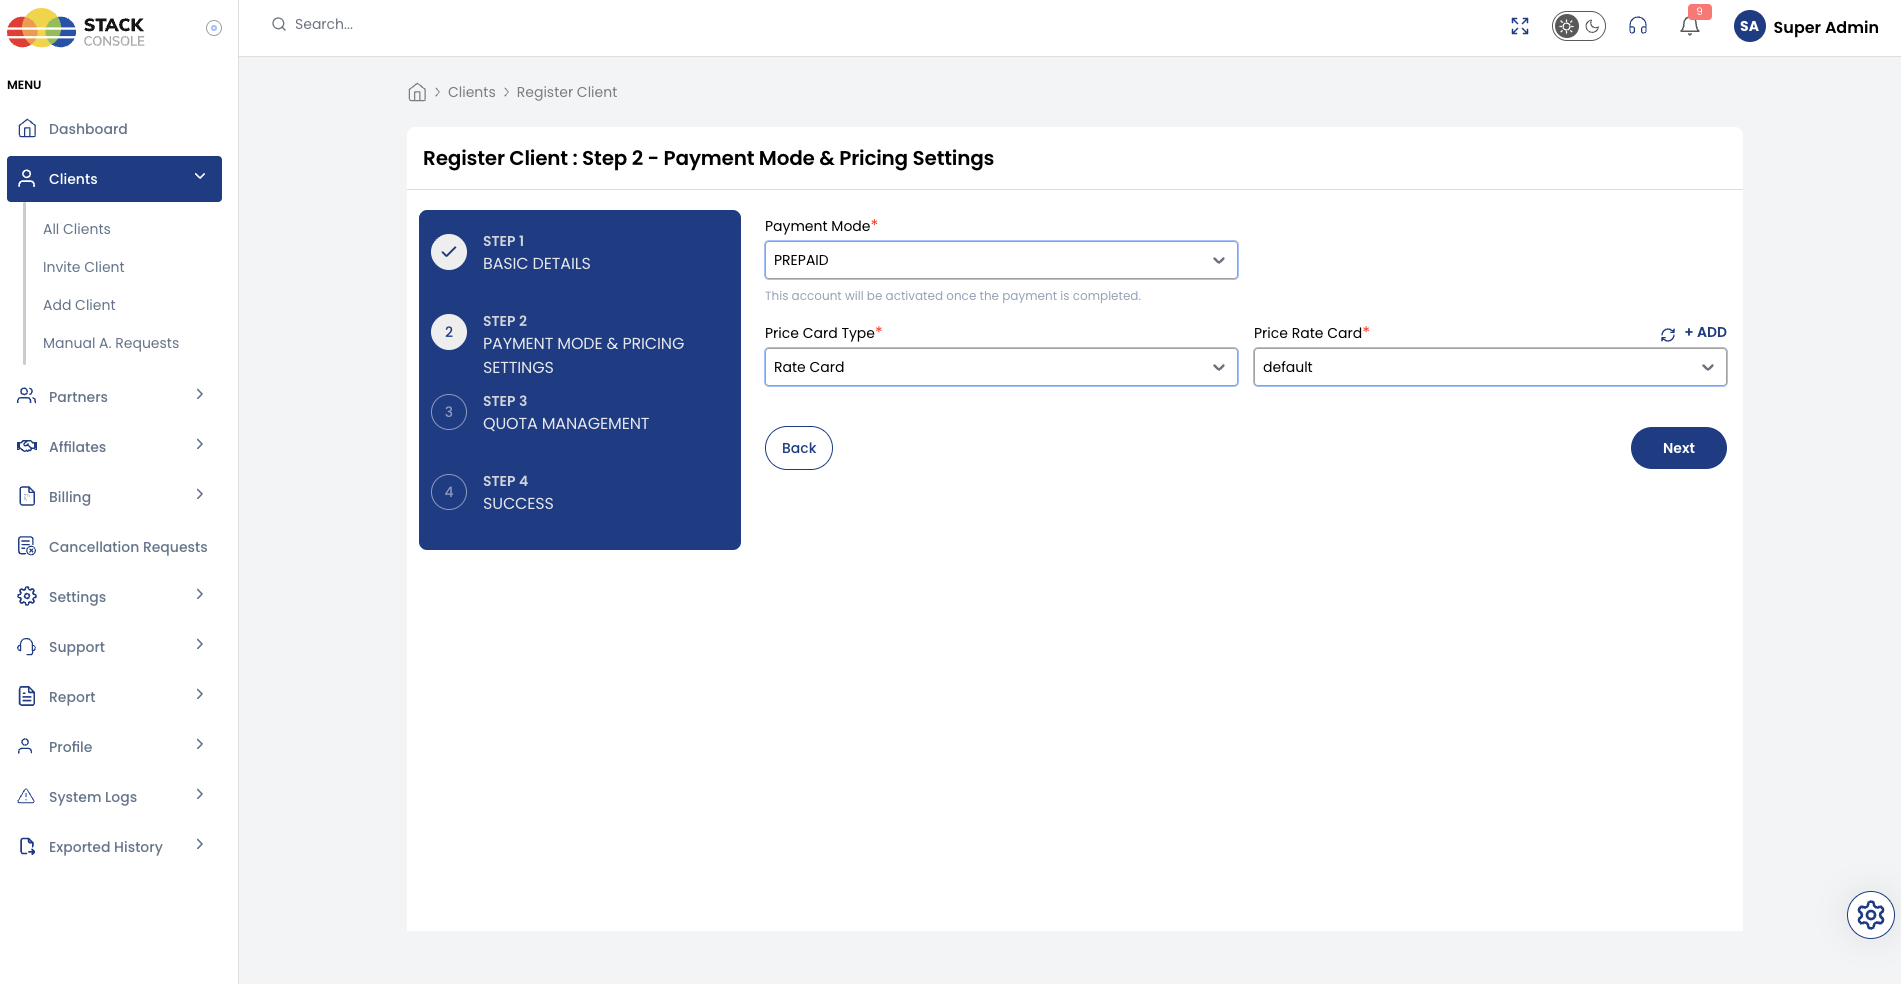This screenshot has width=1901, height=984.
Task: Open Add Client submenu item
Action: pos(79,305)
